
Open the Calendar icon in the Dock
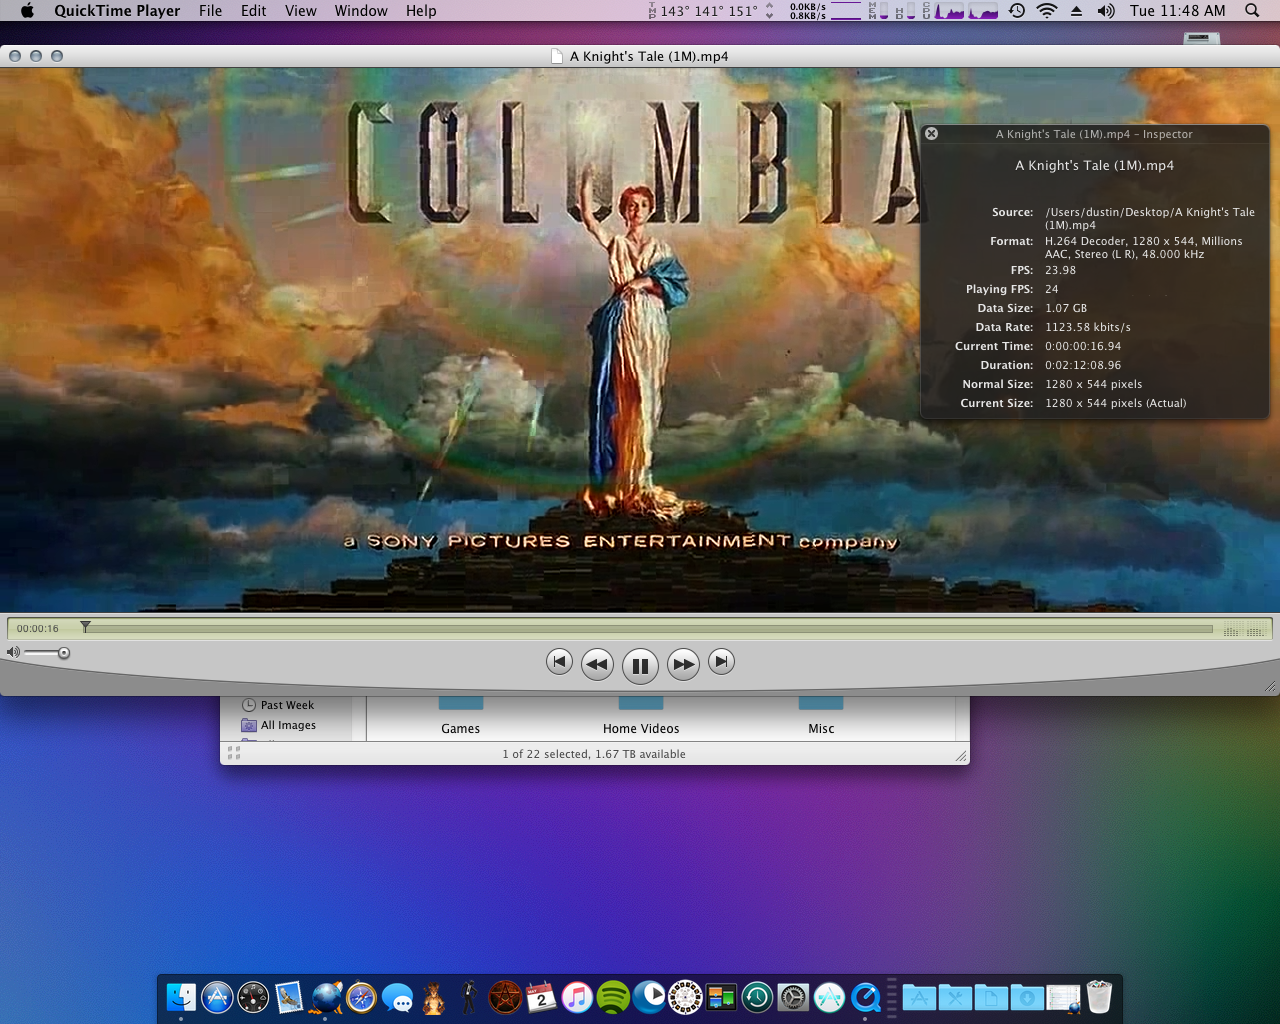tap(541, 997)
